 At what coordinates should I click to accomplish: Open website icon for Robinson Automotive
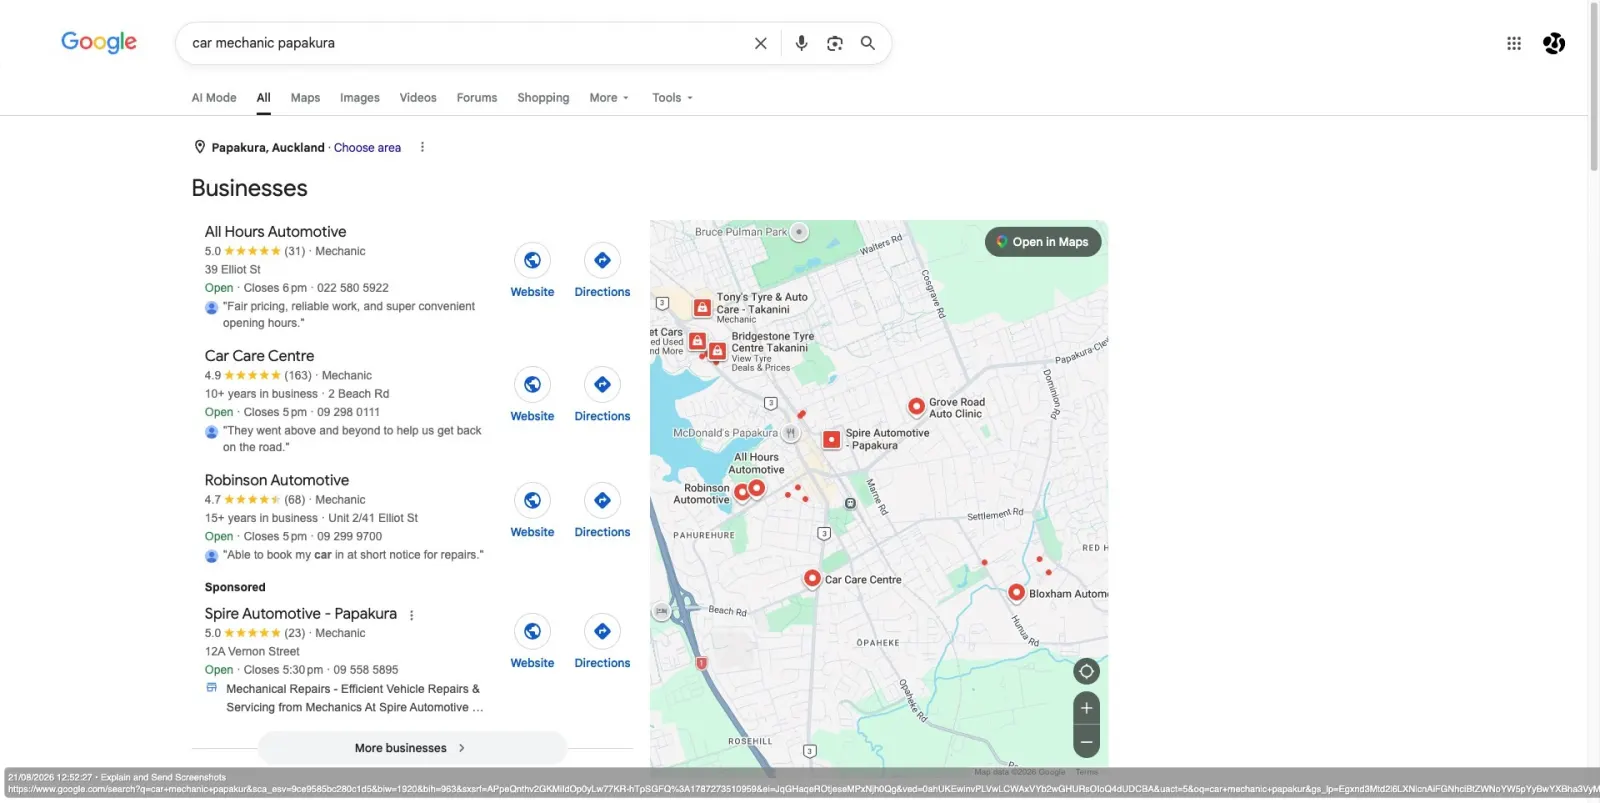coord(532,500)
